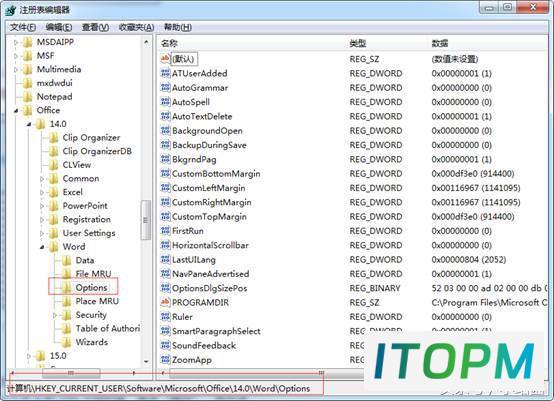Open the 收藏夹(A) menu
The width and height of the screenshot is (554, 401).
click(x=136, y=27)
